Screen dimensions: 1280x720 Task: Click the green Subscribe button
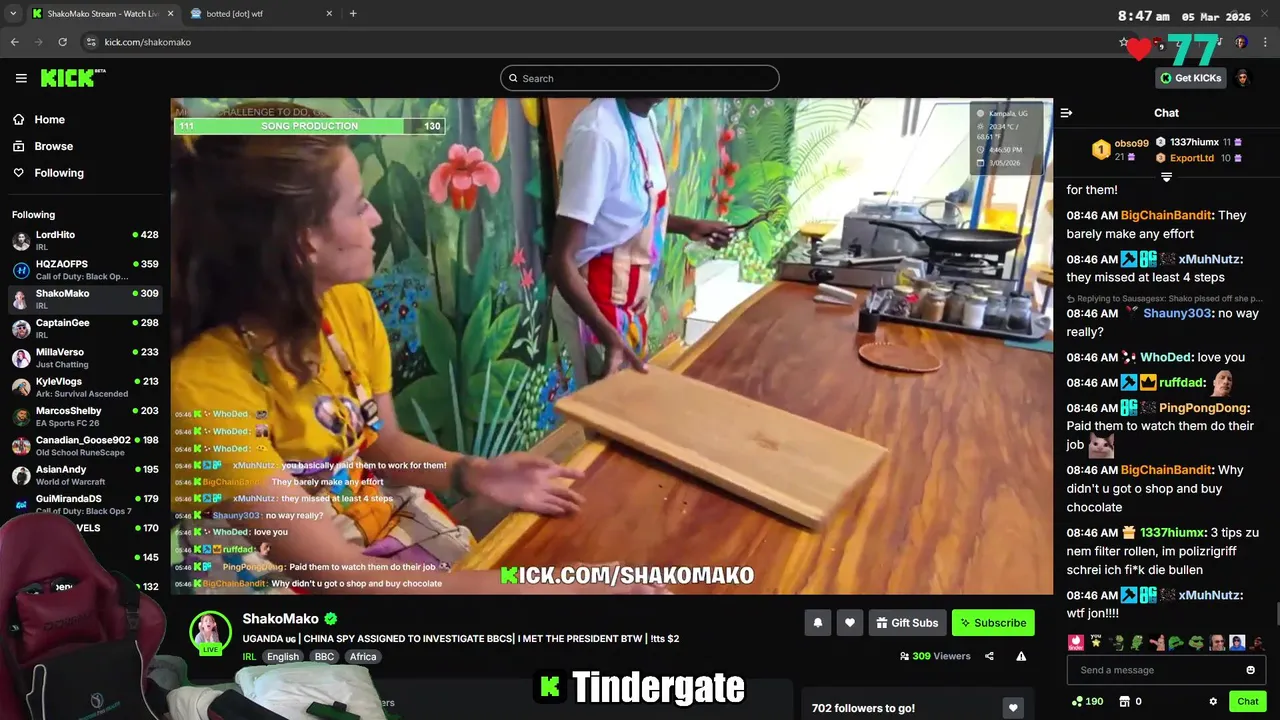993,622
